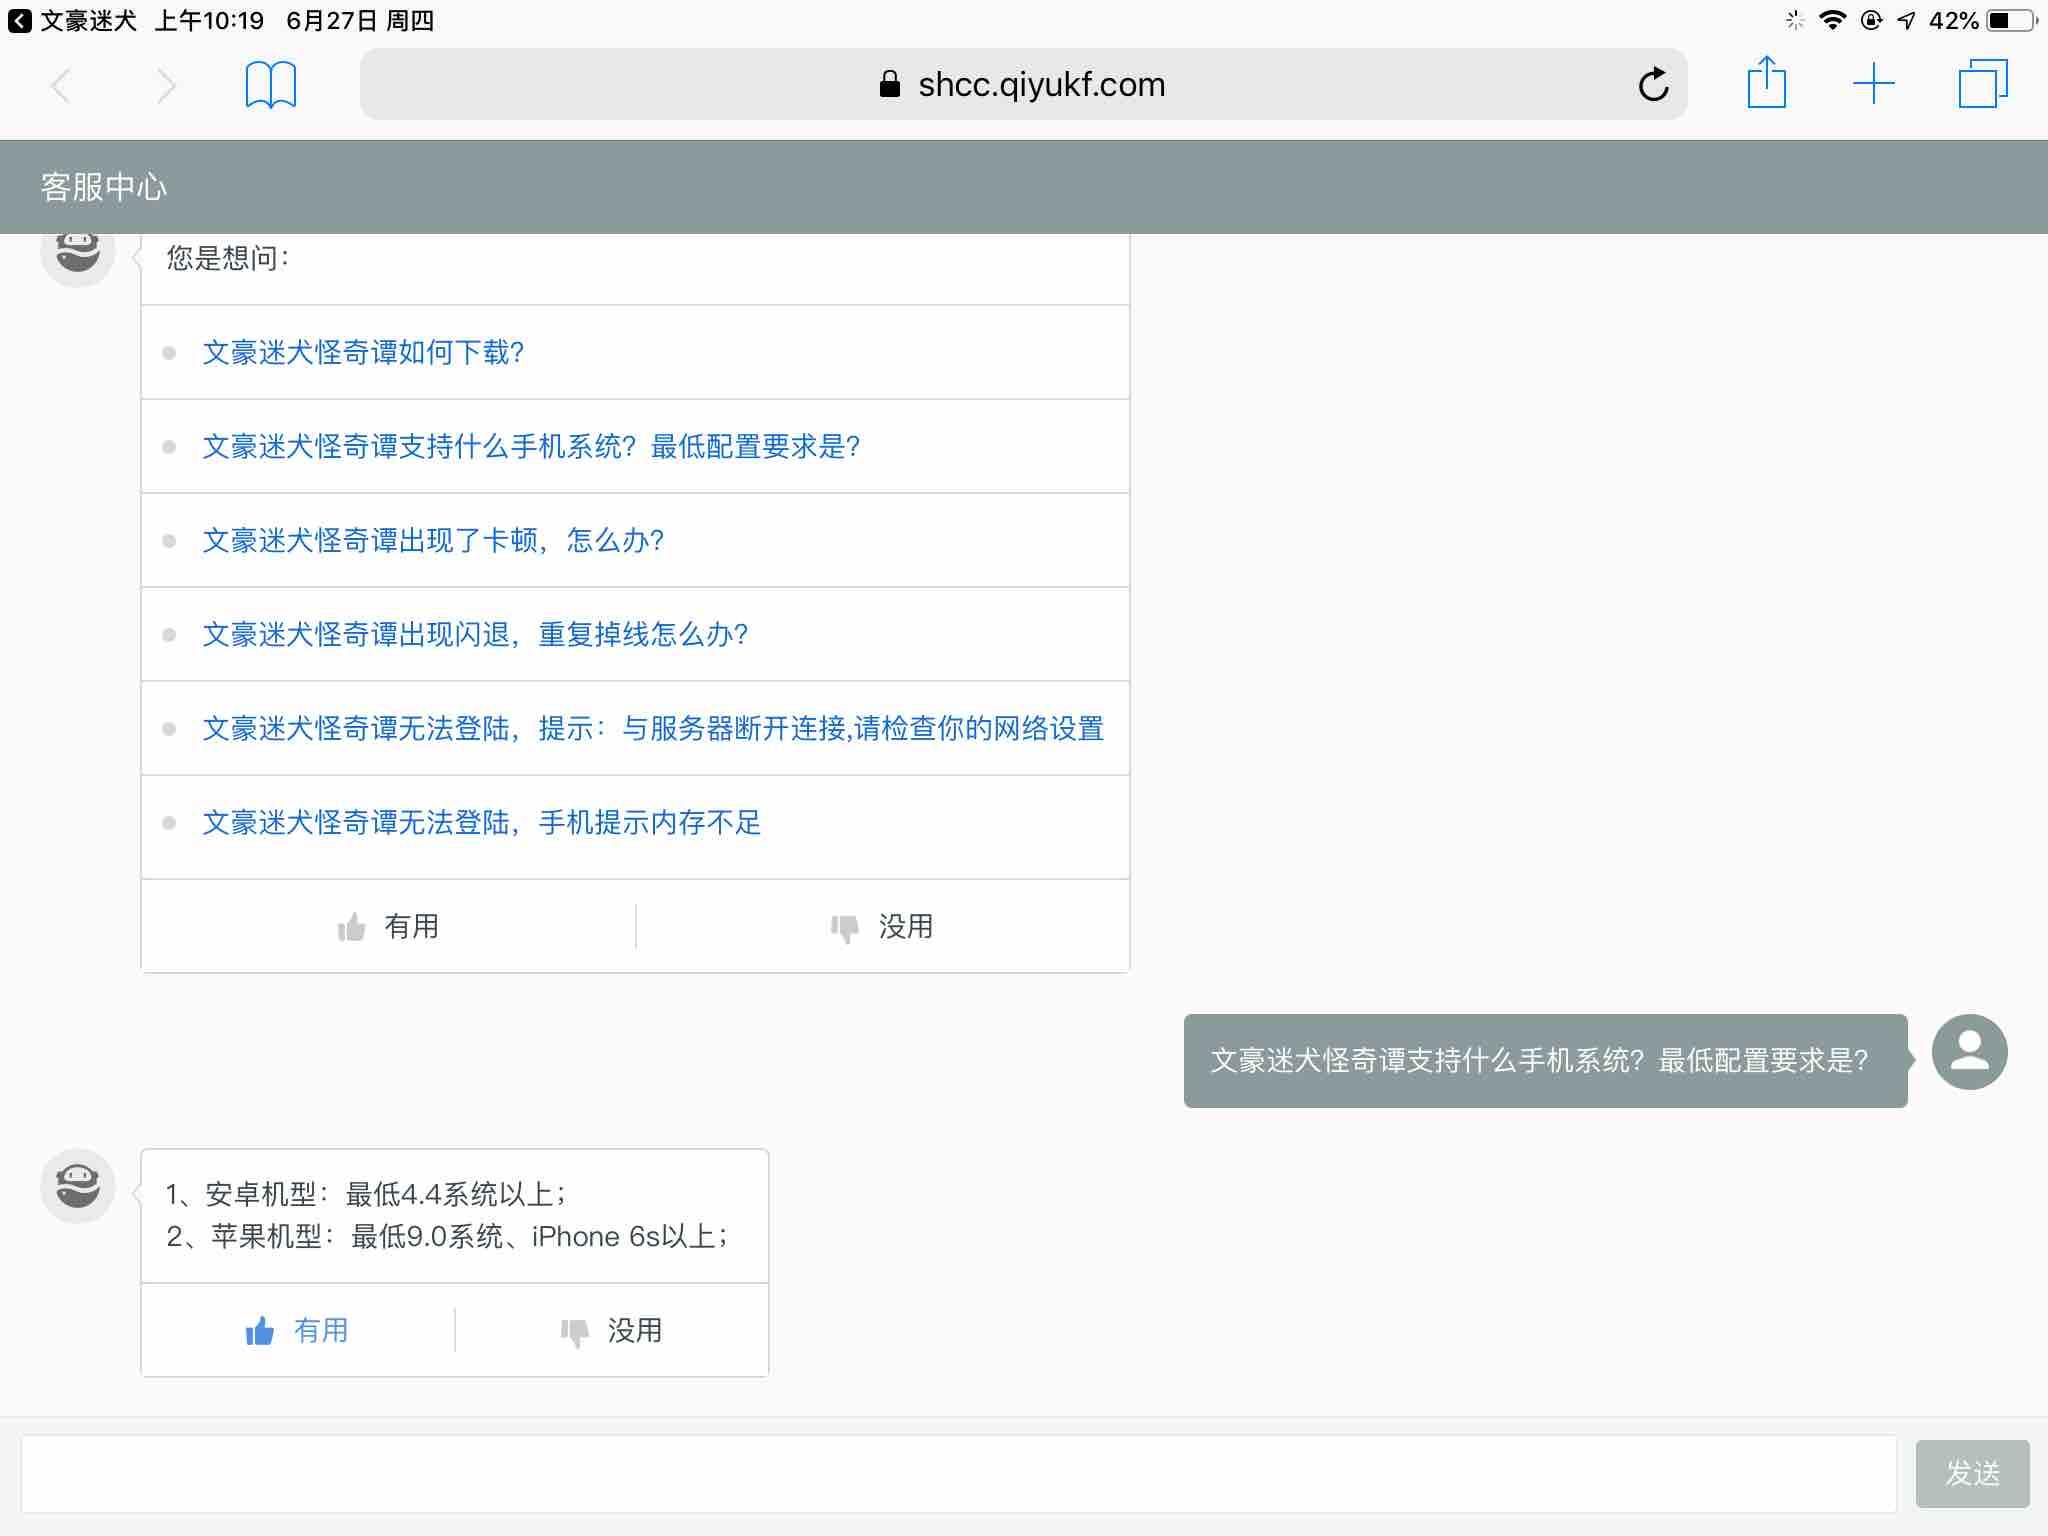
Task: Open the link 出现闪退，重复掉线怎么办?
Action: point(476,634)
